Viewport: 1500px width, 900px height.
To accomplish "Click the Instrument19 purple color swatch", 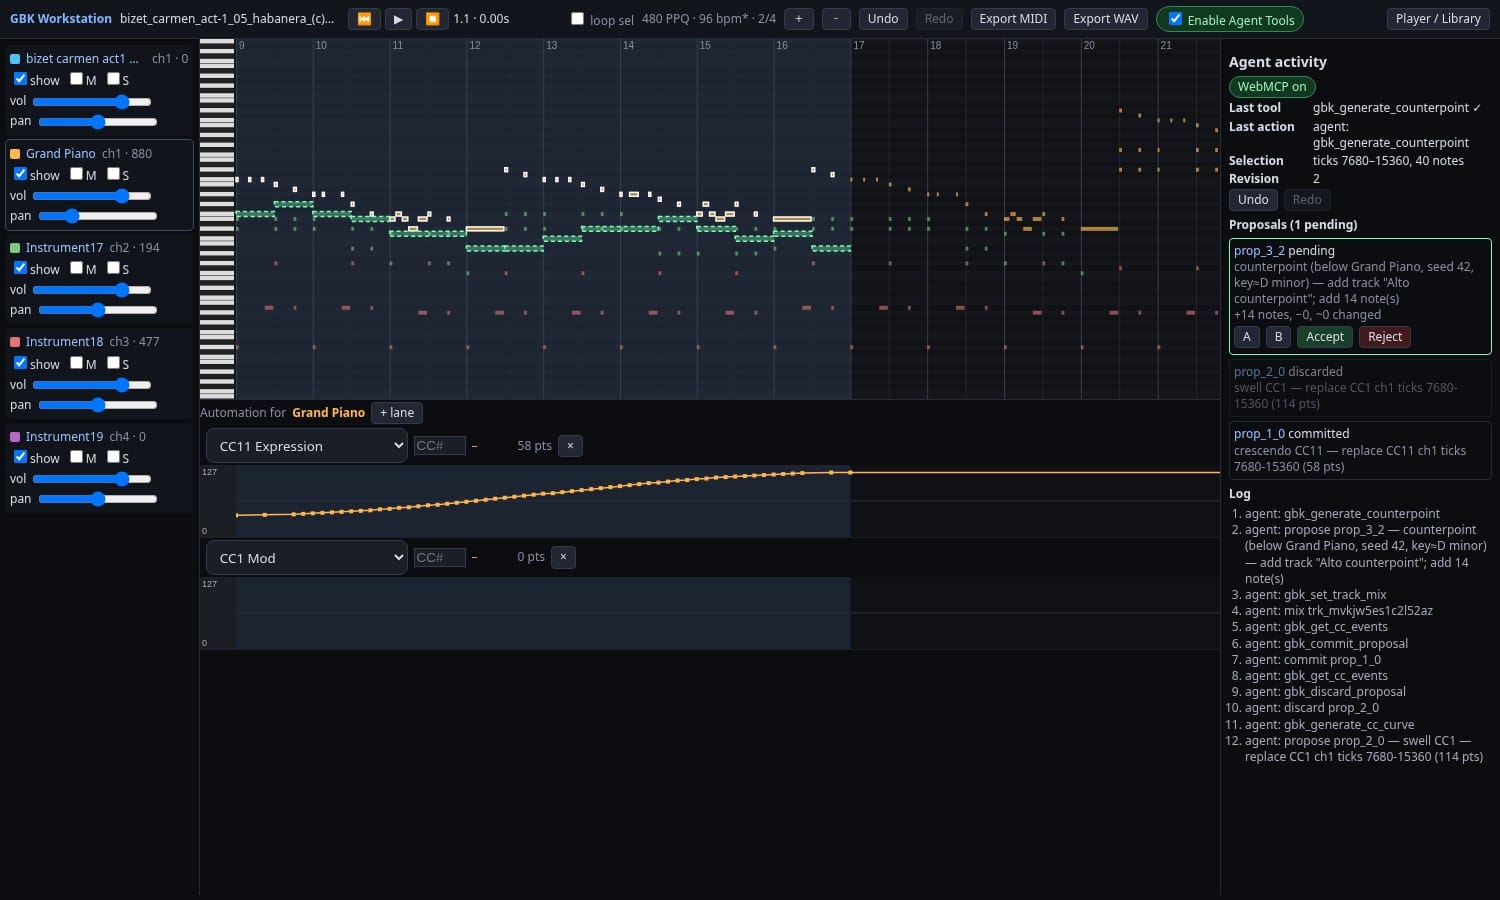I will click(x=15, y=437).
